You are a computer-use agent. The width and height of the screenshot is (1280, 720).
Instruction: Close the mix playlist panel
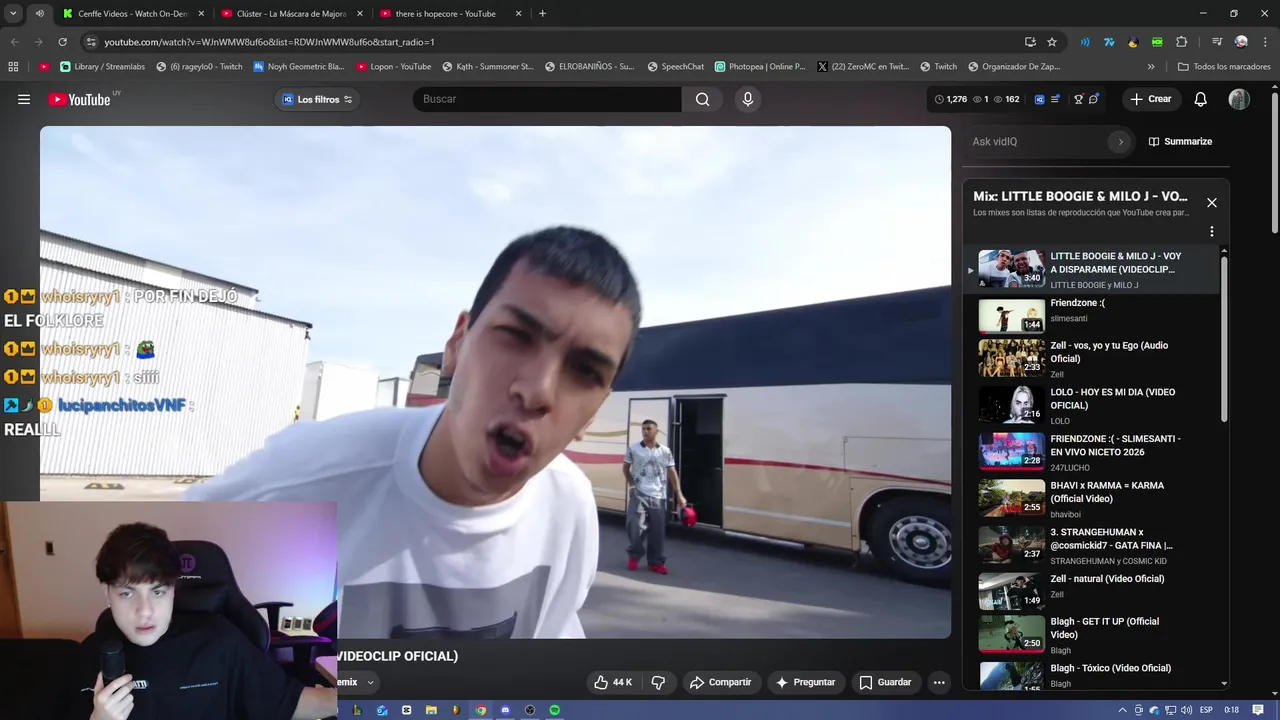point(1211,202)
